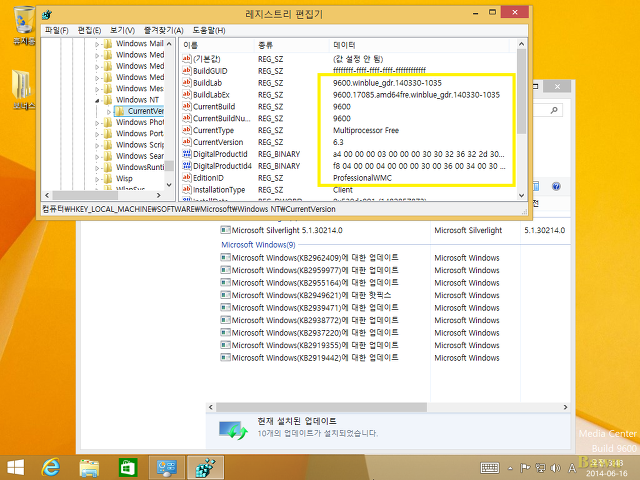This screenshot has width=640, height=480.
Task: Click the Action Center flag icon
Action: (x=525, y=468)
